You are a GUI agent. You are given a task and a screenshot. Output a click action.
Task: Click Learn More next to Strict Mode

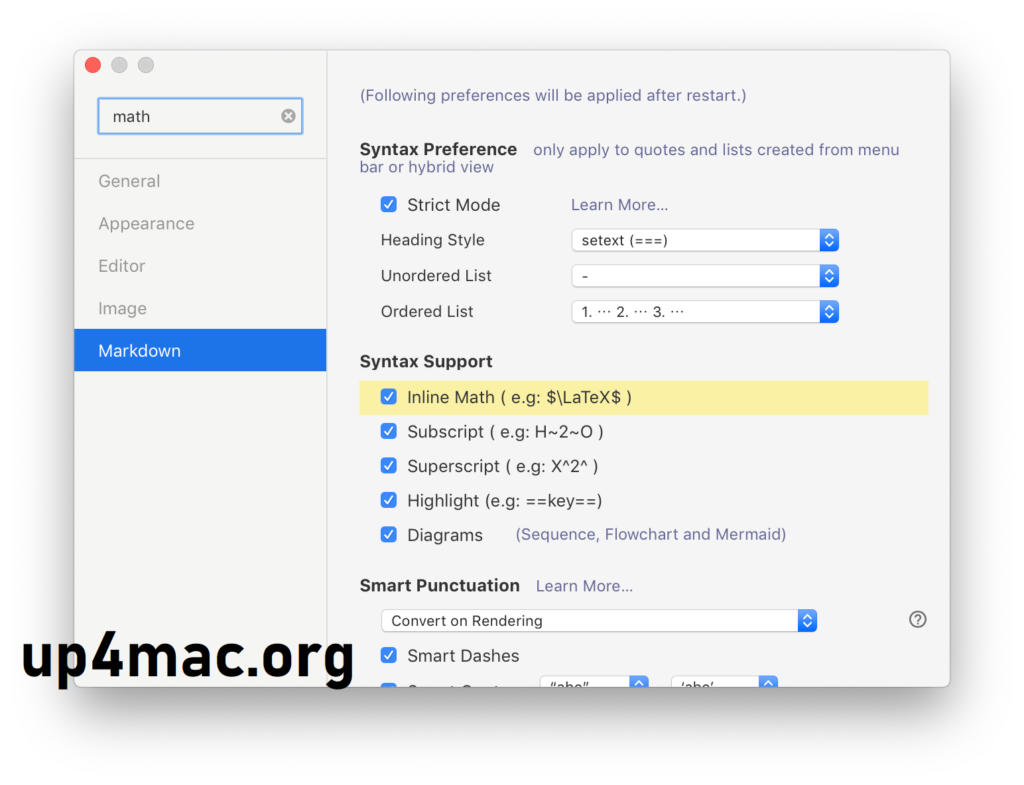point(619,204)
